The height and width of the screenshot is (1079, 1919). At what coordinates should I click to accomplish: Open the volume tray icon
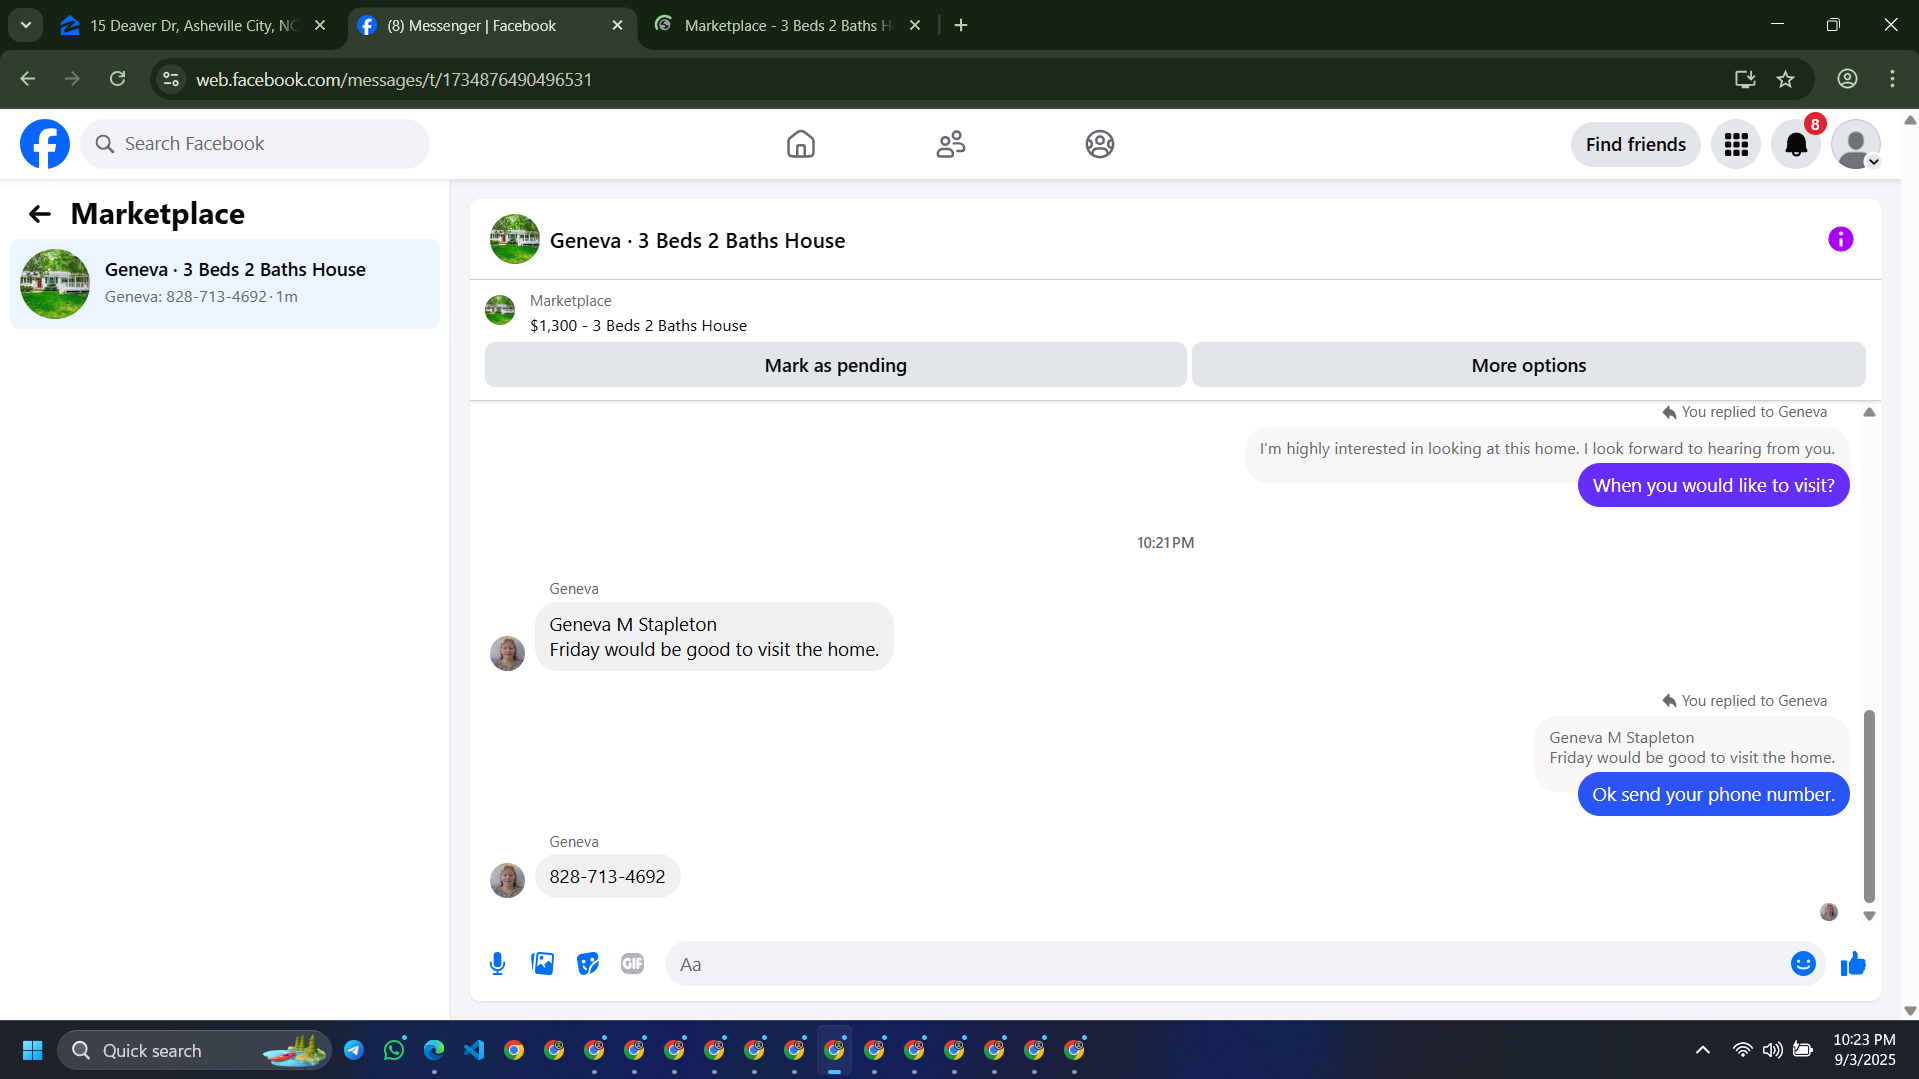[1772, 1050]
